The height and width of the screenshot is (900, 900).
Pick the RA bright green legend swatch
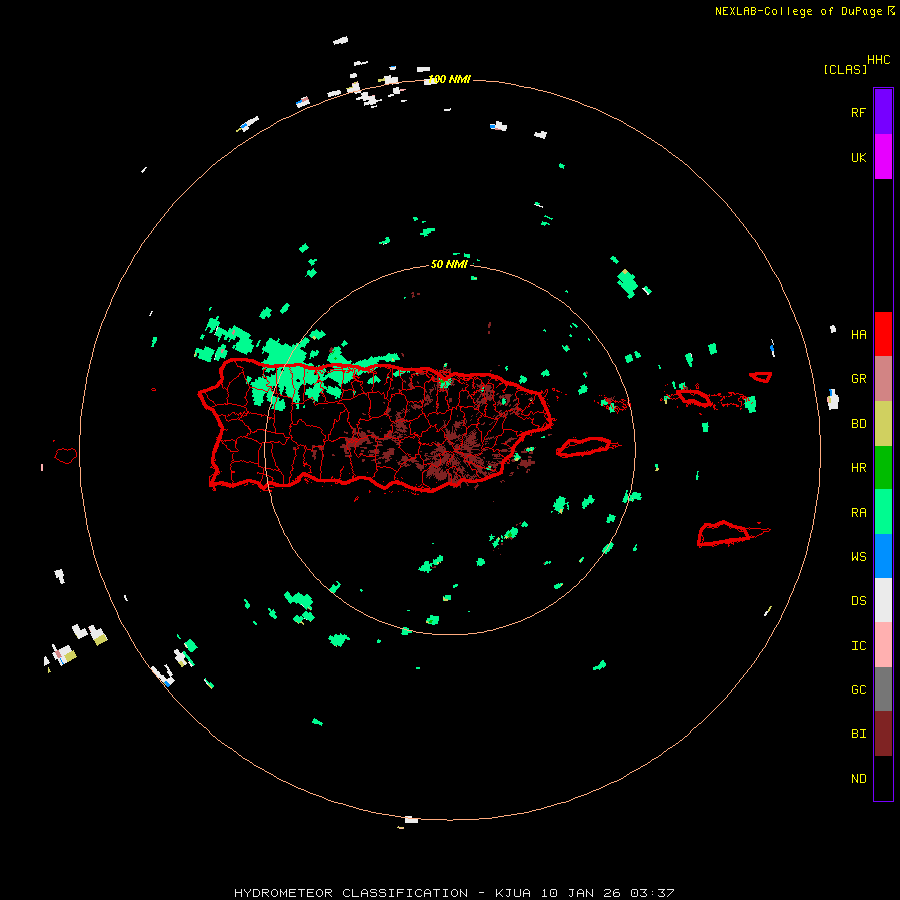click(883, 512)
